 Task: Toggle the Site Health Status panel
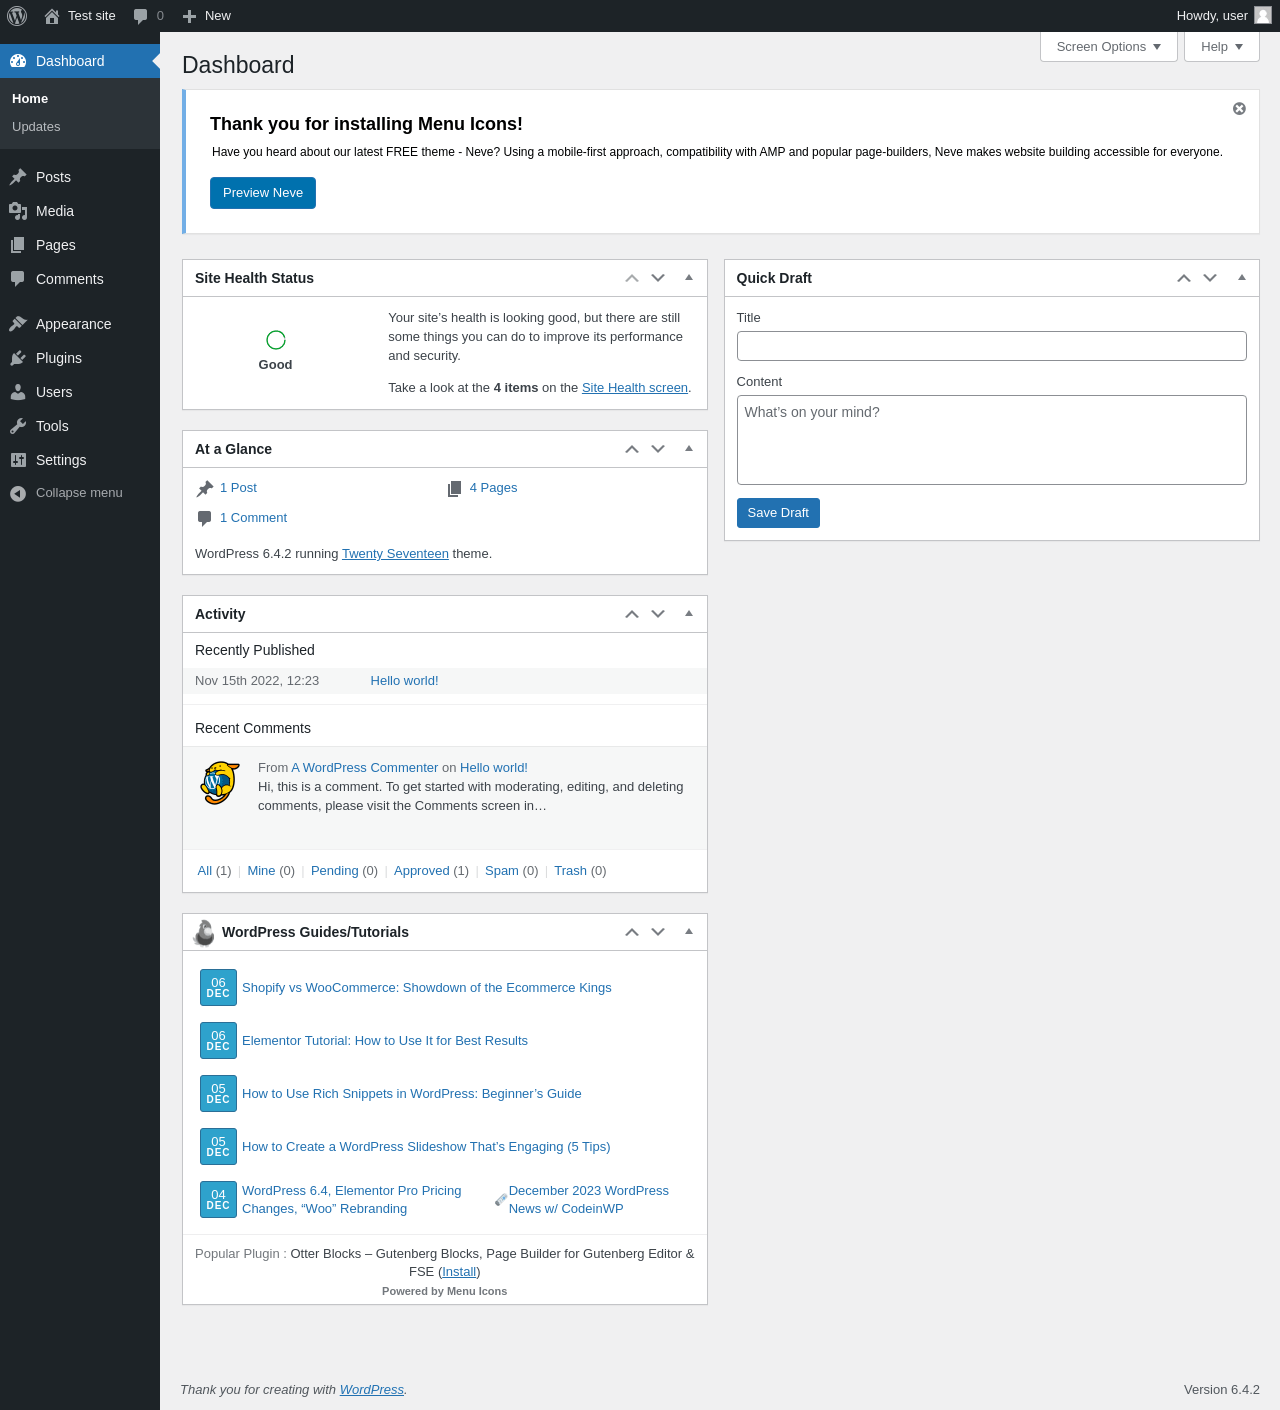point(689,278)
